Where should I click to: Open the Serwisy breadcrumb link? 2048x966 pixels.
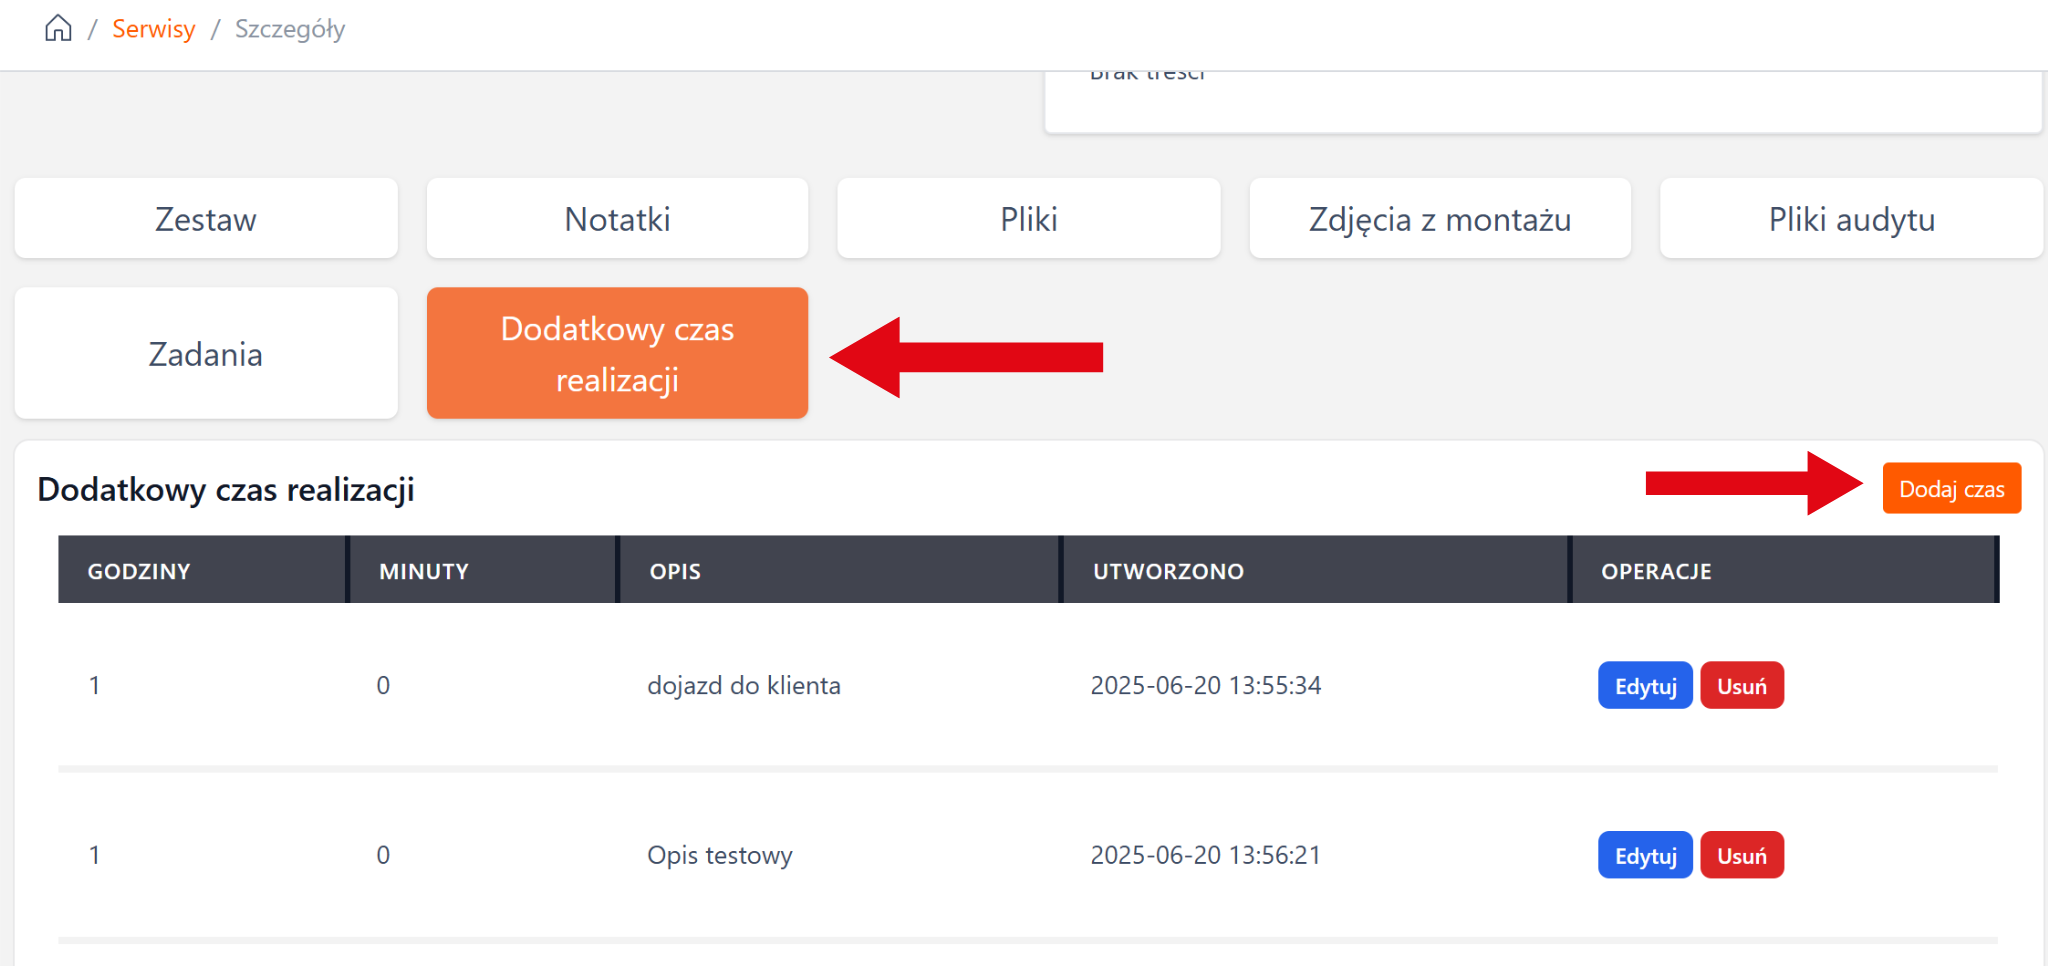[153, 29]
